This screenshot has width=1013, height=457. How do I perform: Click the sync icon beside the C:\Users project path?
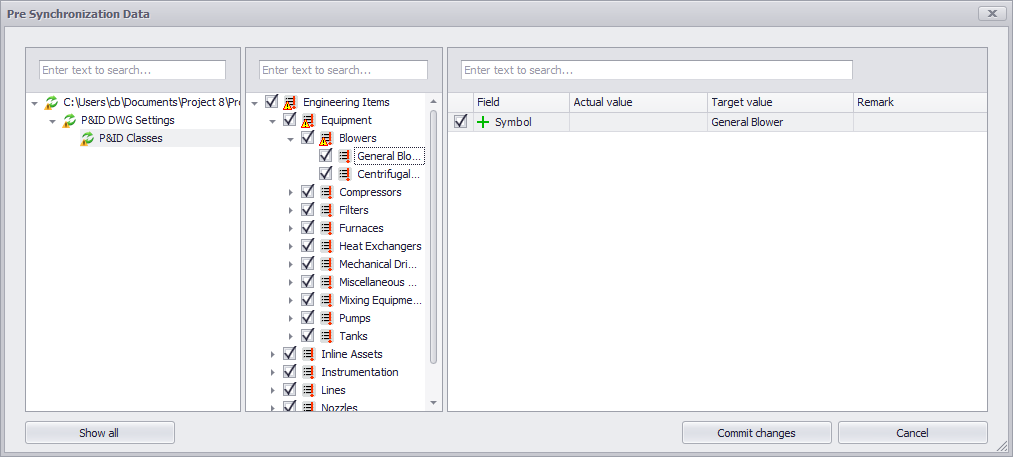pos(51,102)
